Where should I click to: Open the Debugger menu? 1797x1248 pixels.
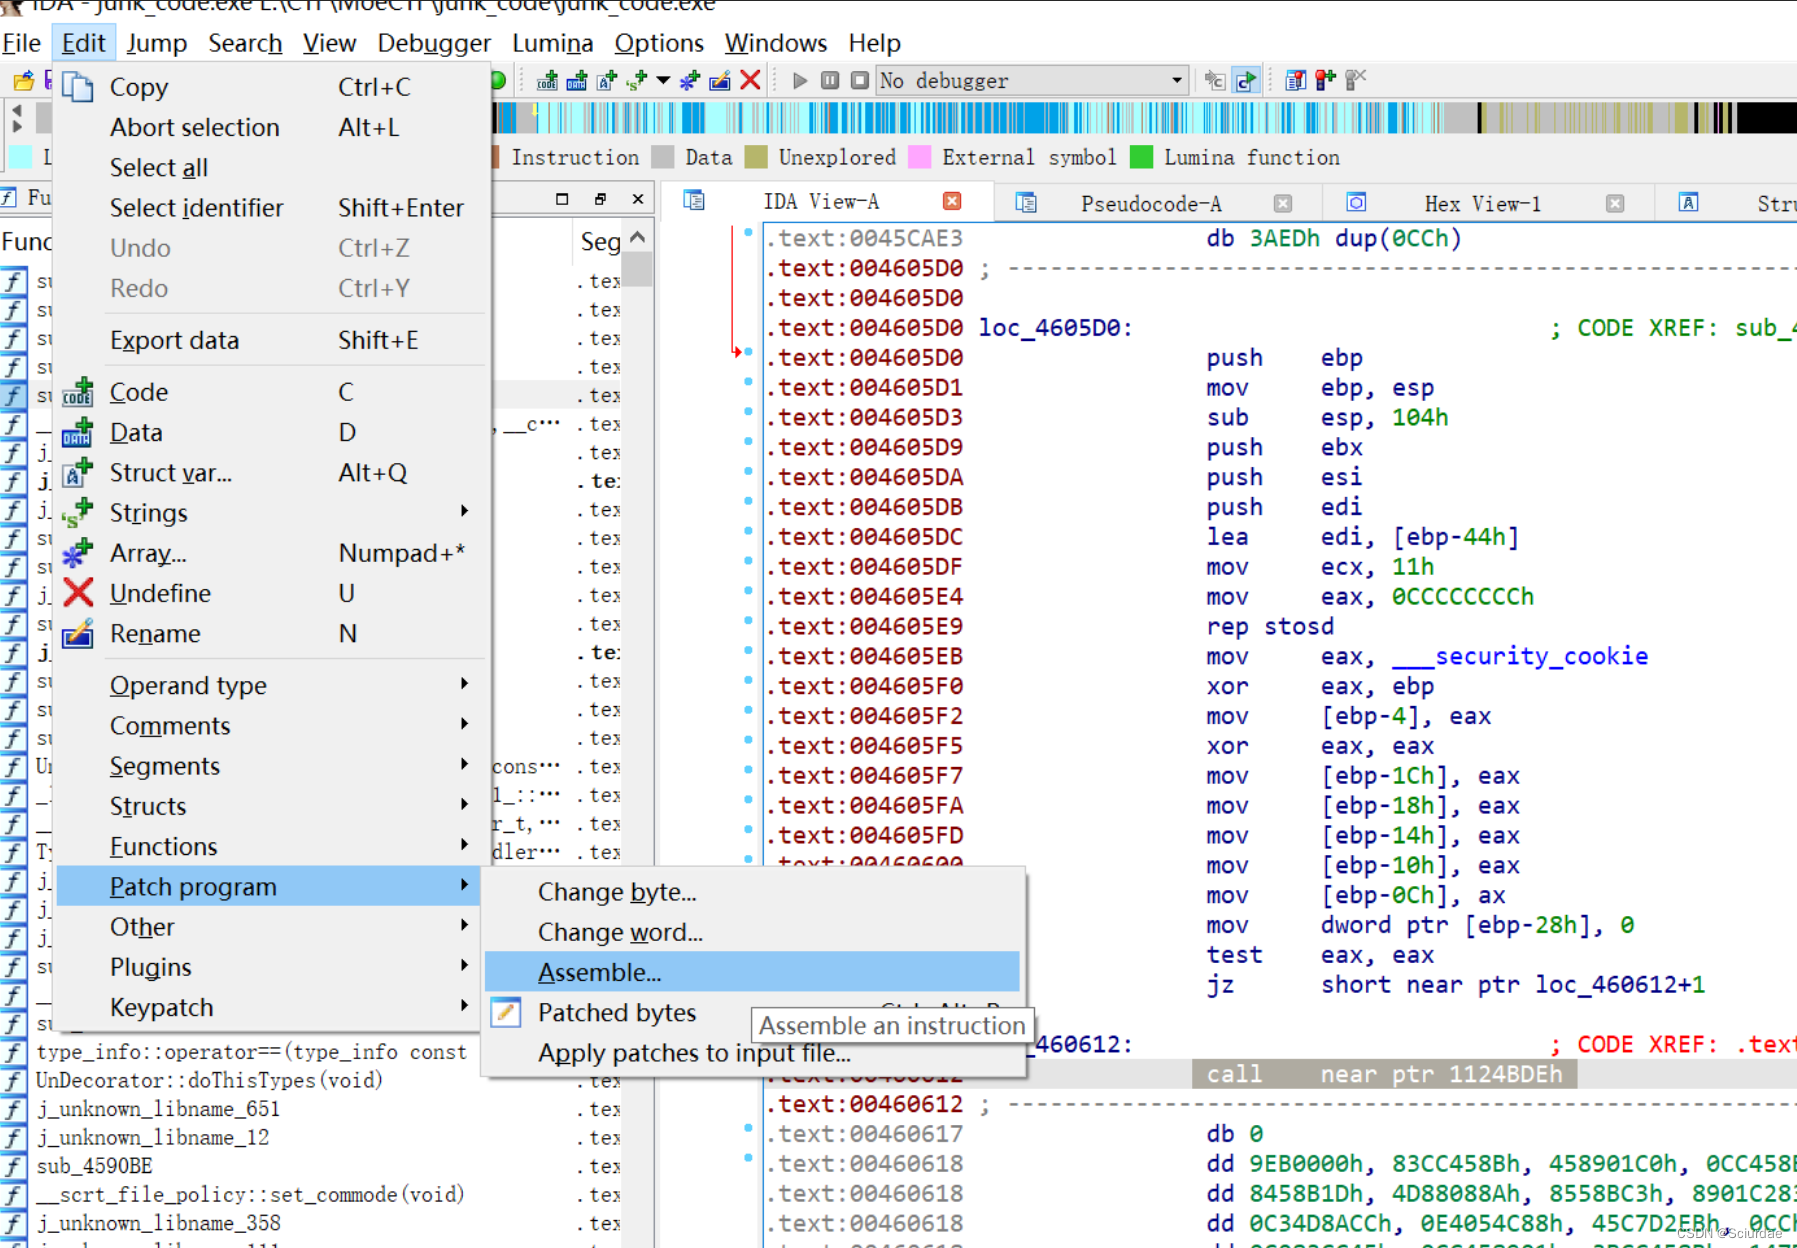434,43
